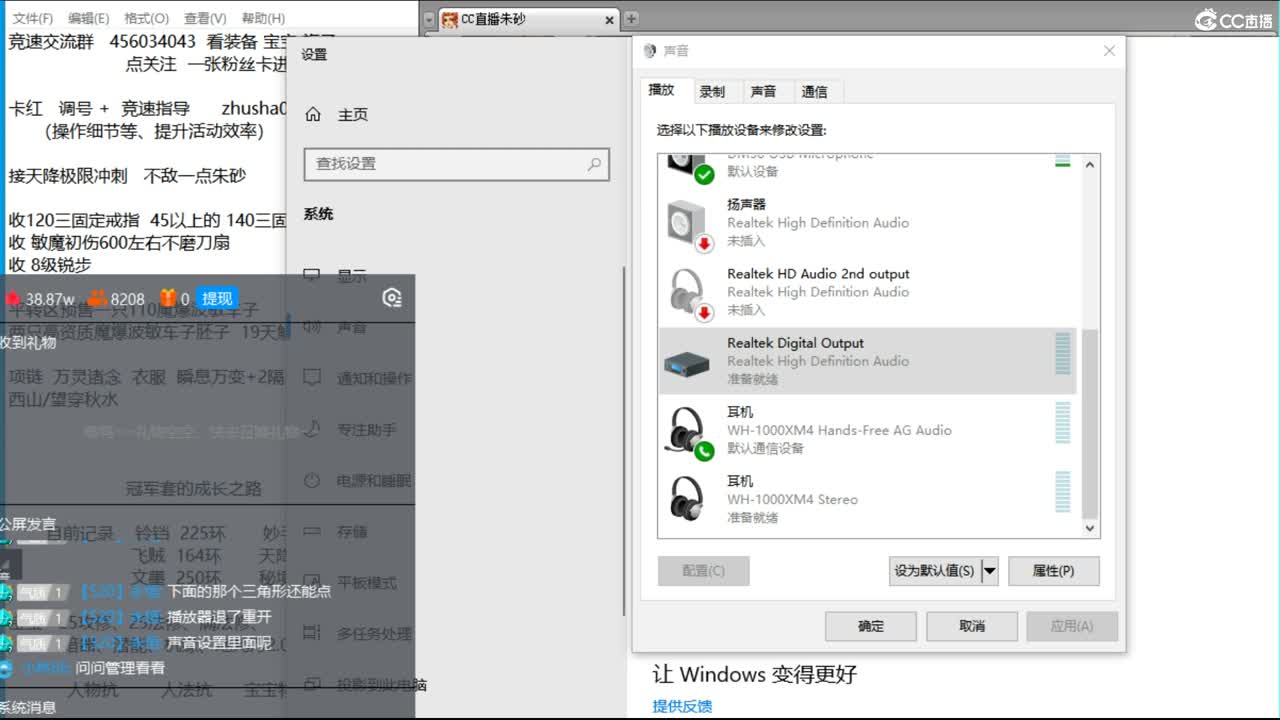The height and width of the screenshot is (720, 1280).
Task: Select the Realtek Digital Output device
Action: coord(868,361)
